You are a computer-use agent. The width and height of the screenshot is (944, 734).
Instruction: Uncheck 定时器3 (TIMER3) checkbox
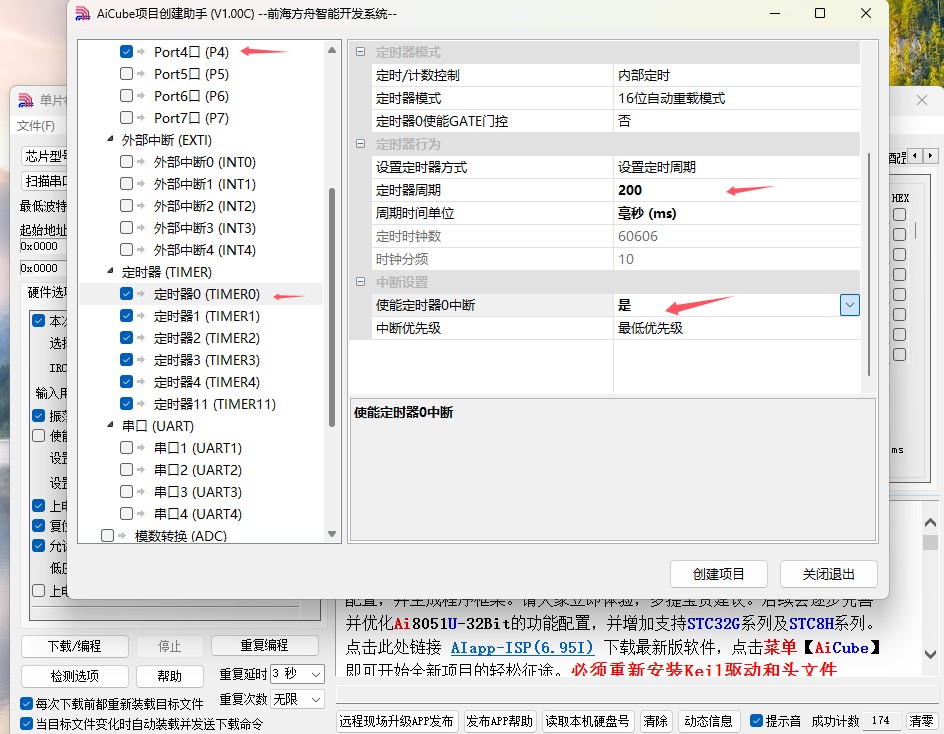126,359
